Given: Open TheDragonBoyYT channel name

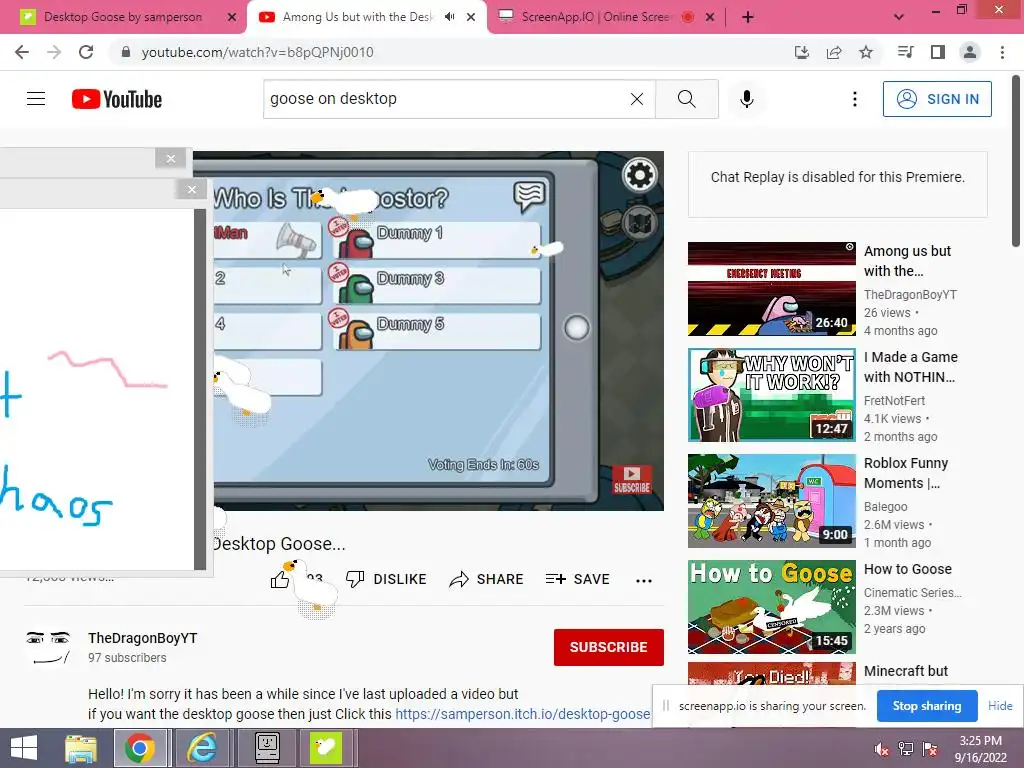Looking at the screenshot, I should (x=142, y=638).
